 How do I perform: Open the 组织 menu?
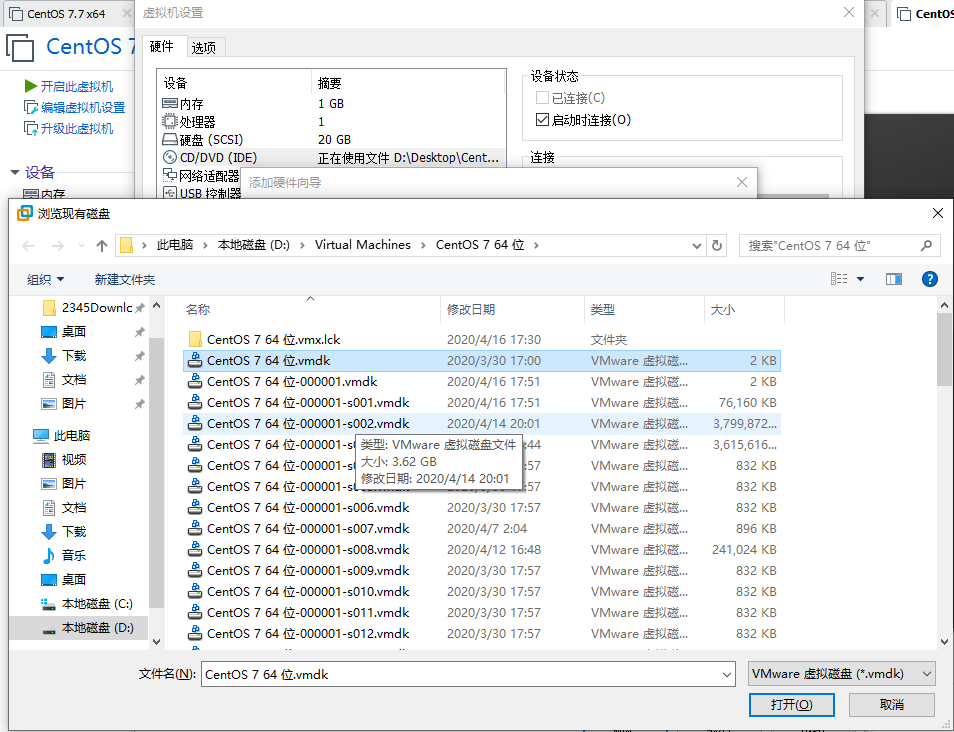coord(45,279)
